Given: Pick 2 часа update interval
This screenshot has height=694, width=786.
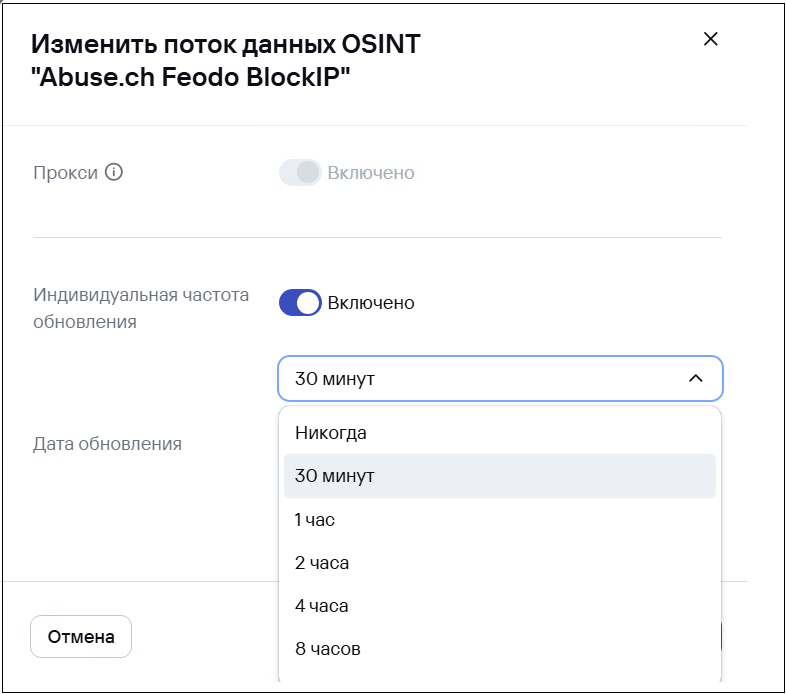Looking at the screenshot, I should pyautogui.click(x=500, y=563).
